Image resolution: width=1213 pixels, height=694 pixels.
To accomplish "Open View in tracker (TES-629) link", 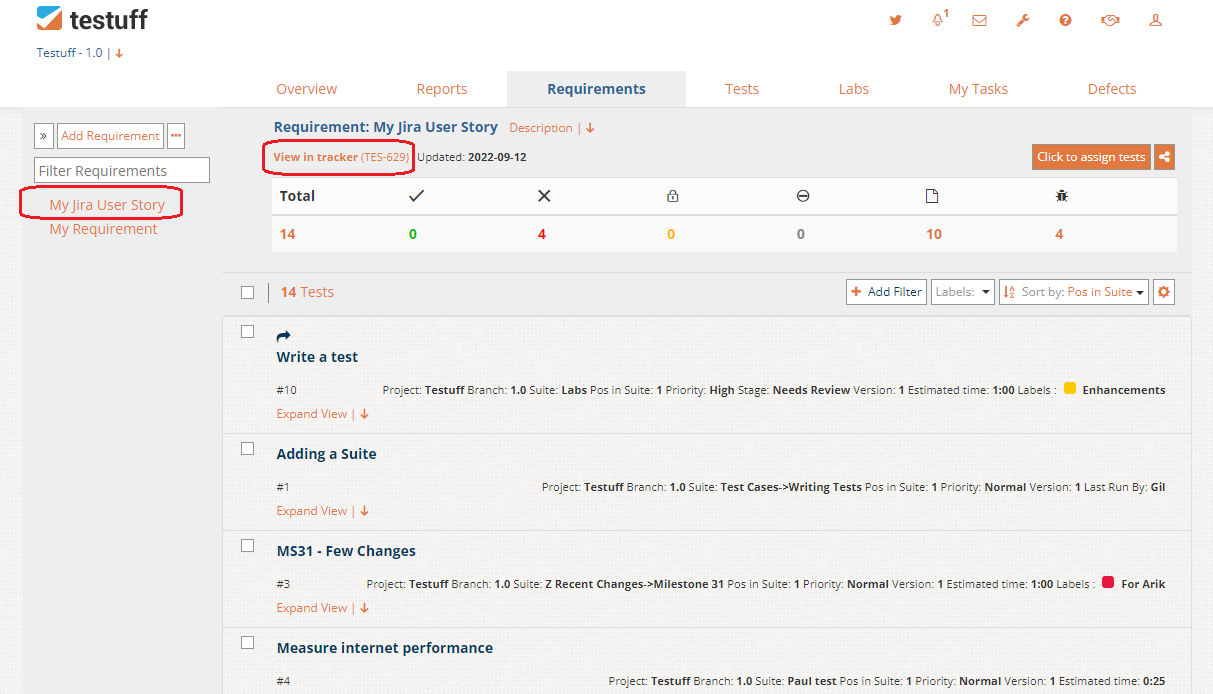I will (340, 157).
